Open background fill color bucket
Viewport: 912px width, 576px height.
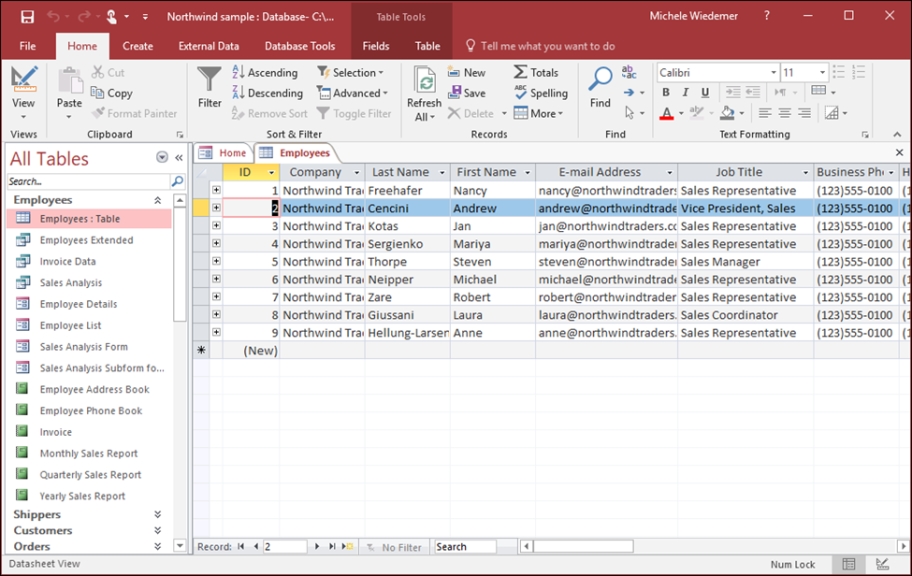(x=727, y=113)
